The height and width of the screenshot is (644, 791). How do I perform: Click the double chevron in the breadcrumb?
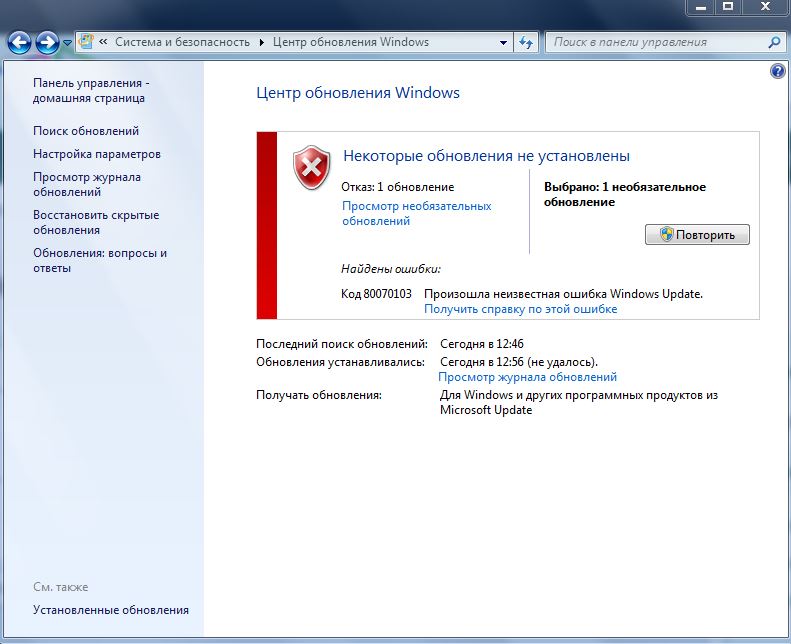(103, 42)
